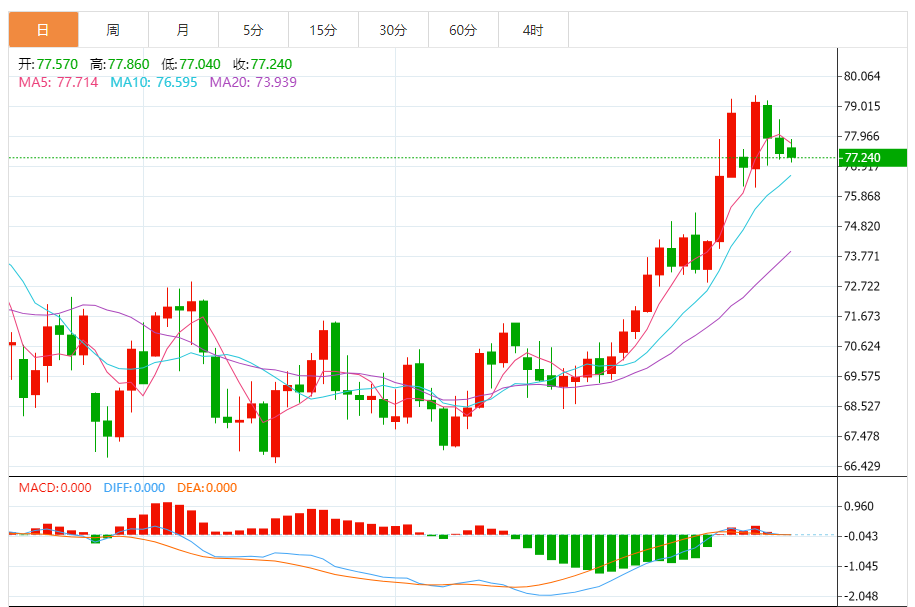Image resolution: width=915 pixels, height=607 pixels.
Task: Click the 71.673 price axis label
Action: pyautogui.click(x=862, y=316)
